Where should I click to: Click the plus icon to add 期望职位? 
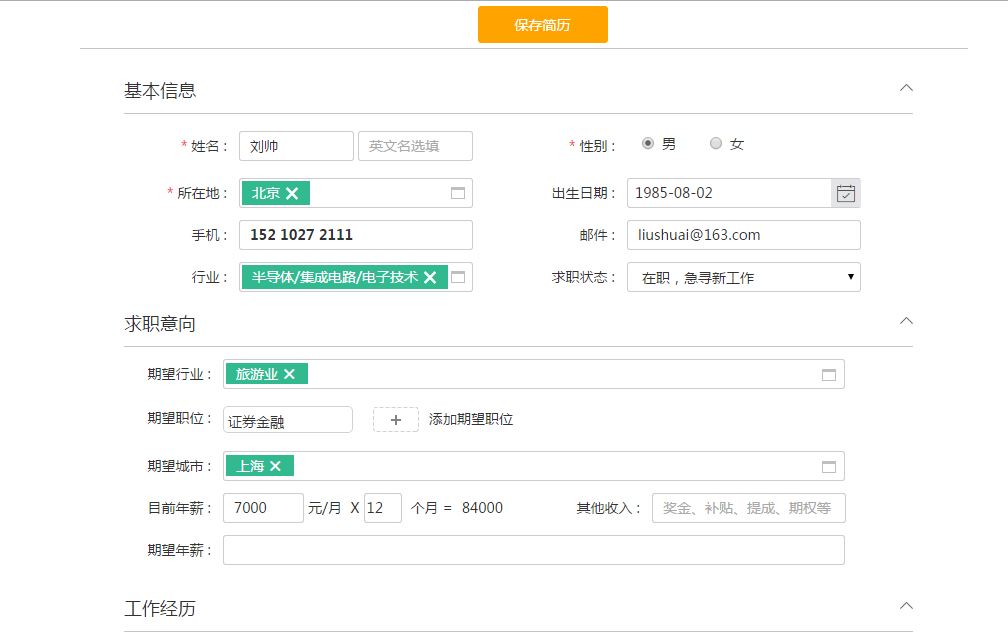(x=396, y=420)
